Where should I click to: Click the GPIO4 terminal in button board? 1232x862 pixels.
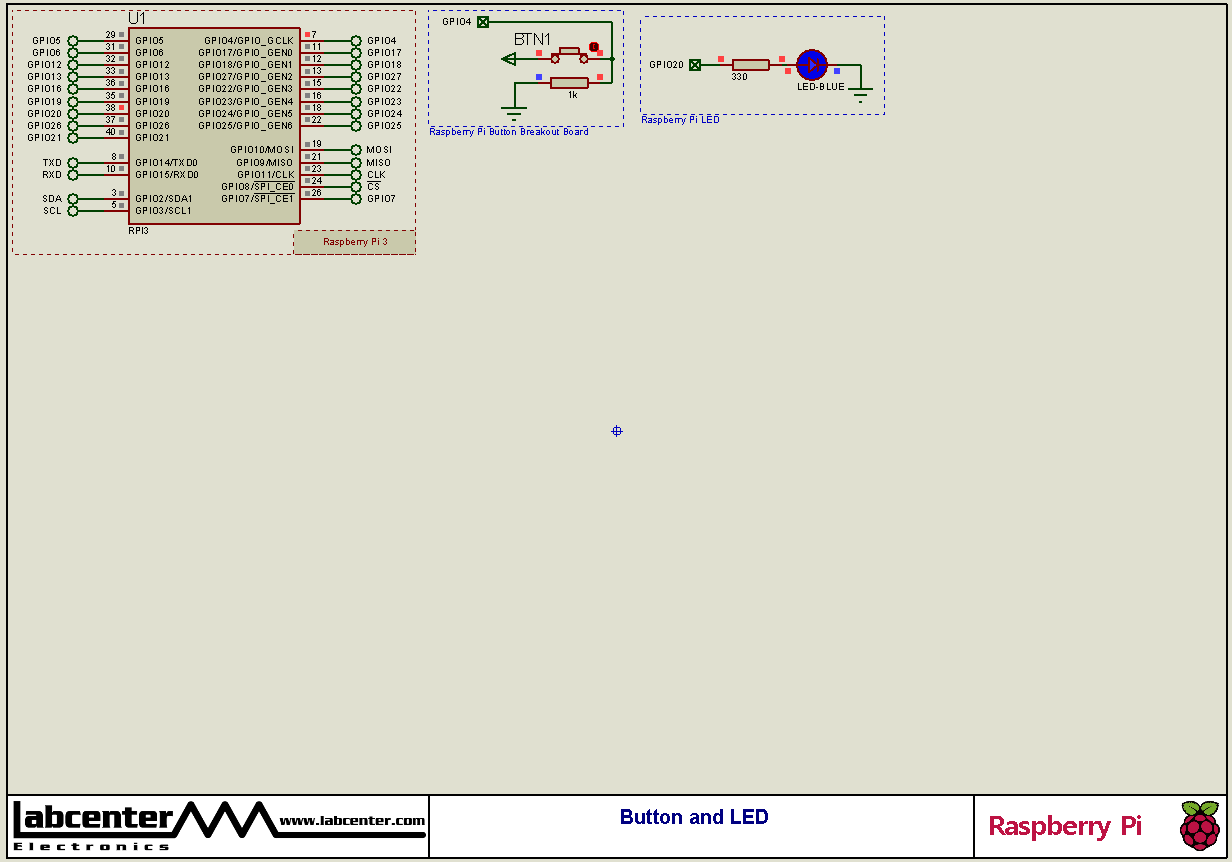click(x=483, y=22)
